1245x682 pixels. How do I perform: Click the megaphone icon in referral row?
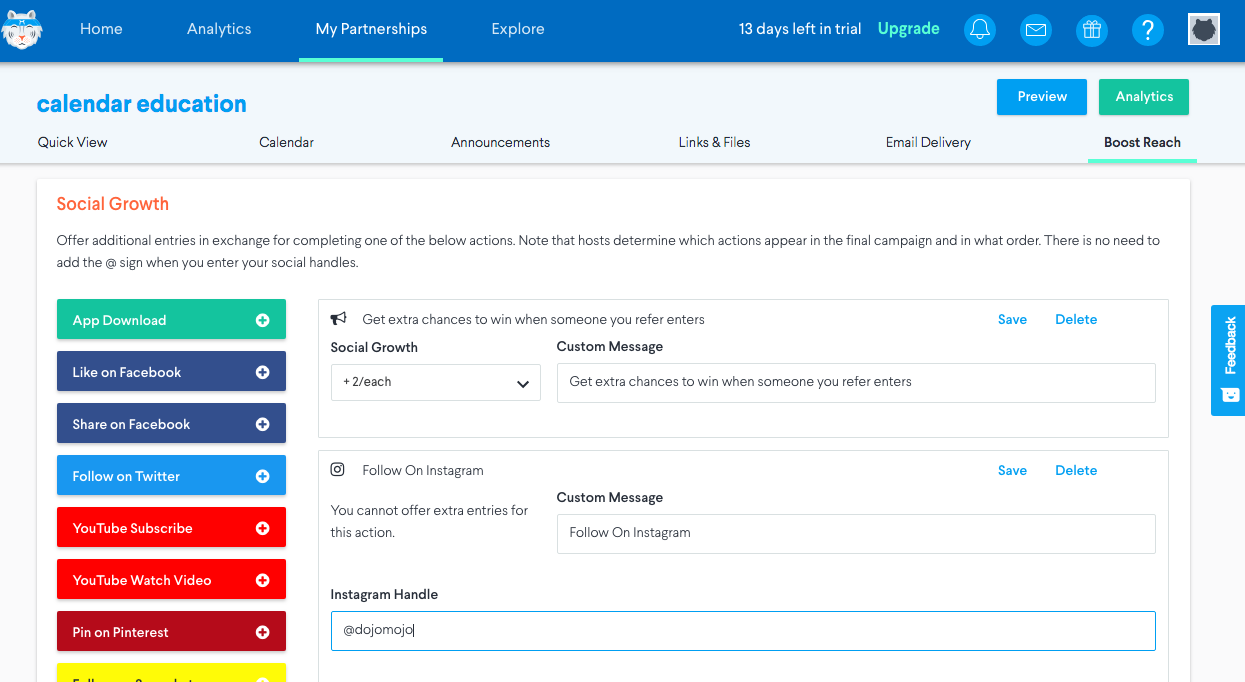tap(339, 319)
